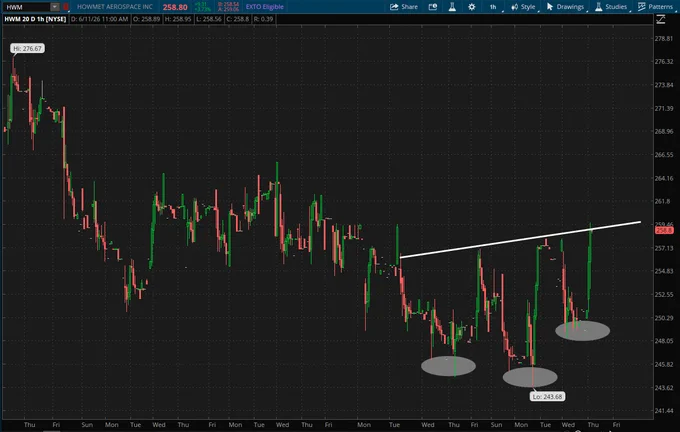Click the chart snapshot clock icon
The image size is (680, 432).
point(433,7)
